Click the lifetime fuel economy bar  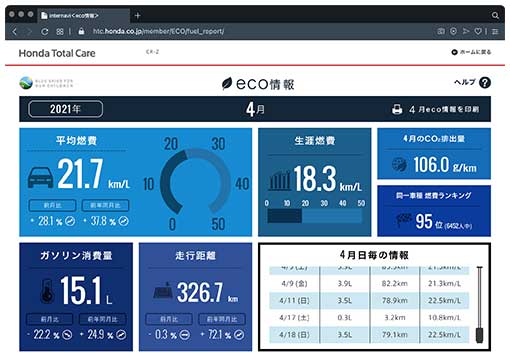pos(314,216)
